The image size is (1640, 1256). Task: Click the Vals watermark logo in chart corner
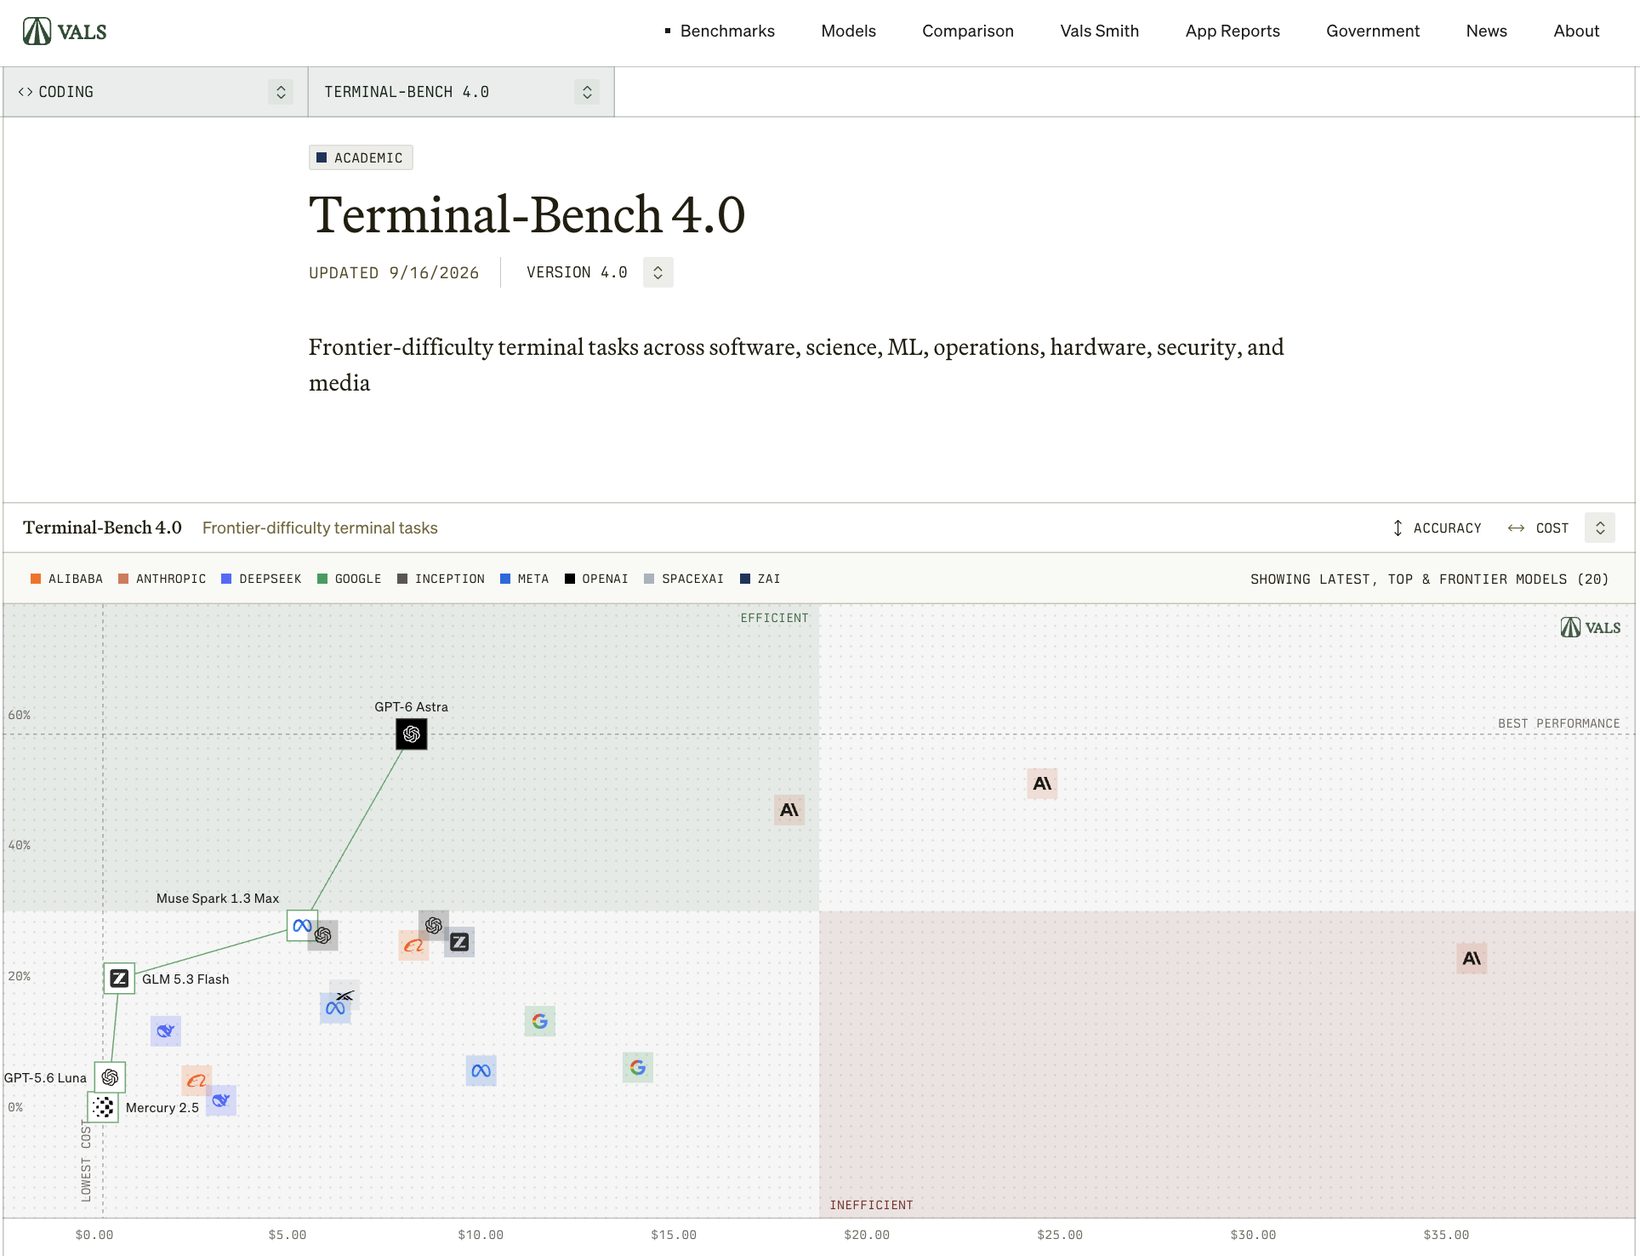coord(1590,627)
